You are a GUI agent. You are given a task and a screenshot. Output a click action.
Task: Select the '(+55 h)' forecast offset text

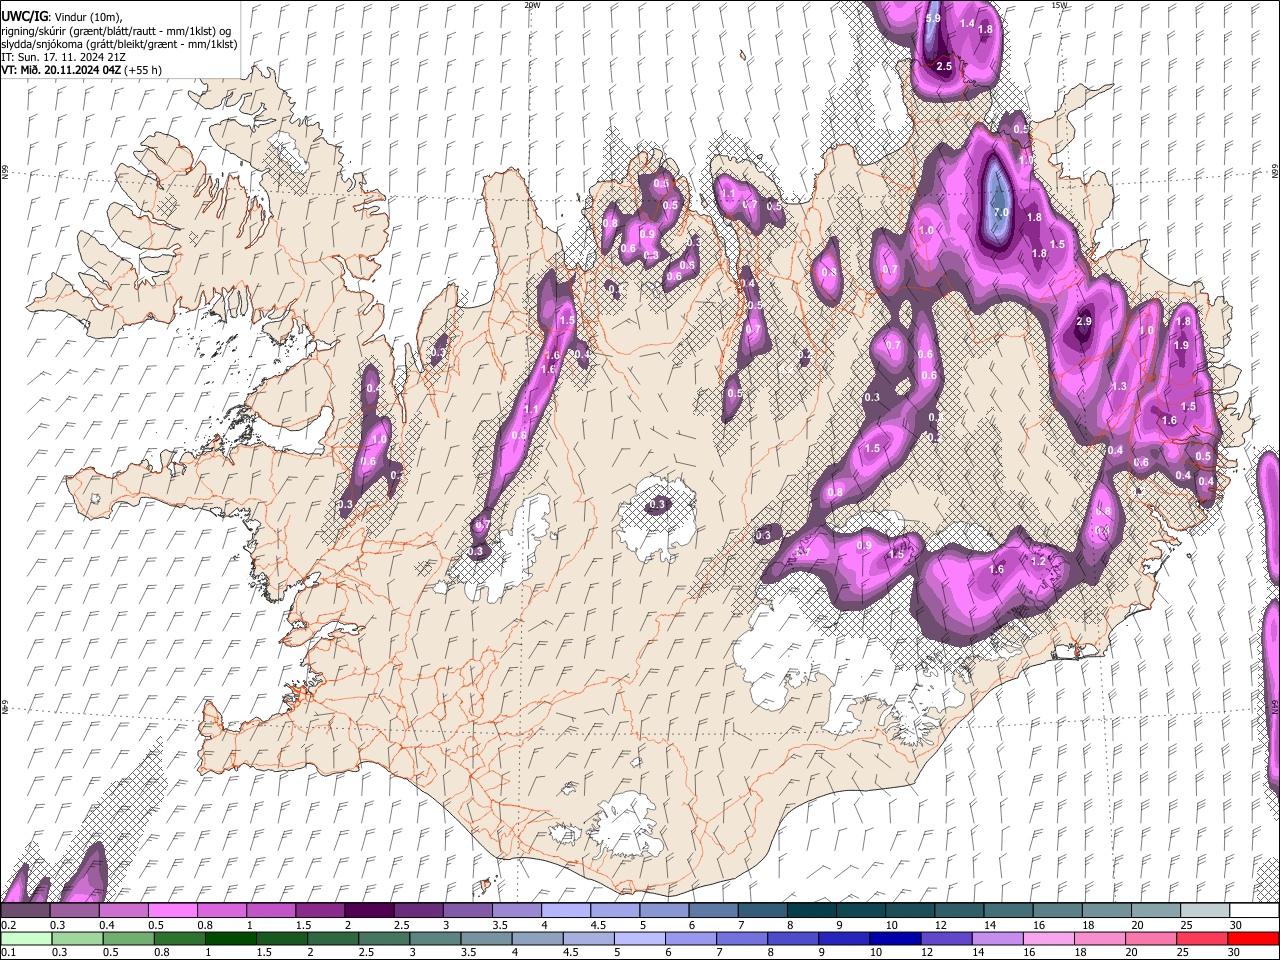click(143, 70)
